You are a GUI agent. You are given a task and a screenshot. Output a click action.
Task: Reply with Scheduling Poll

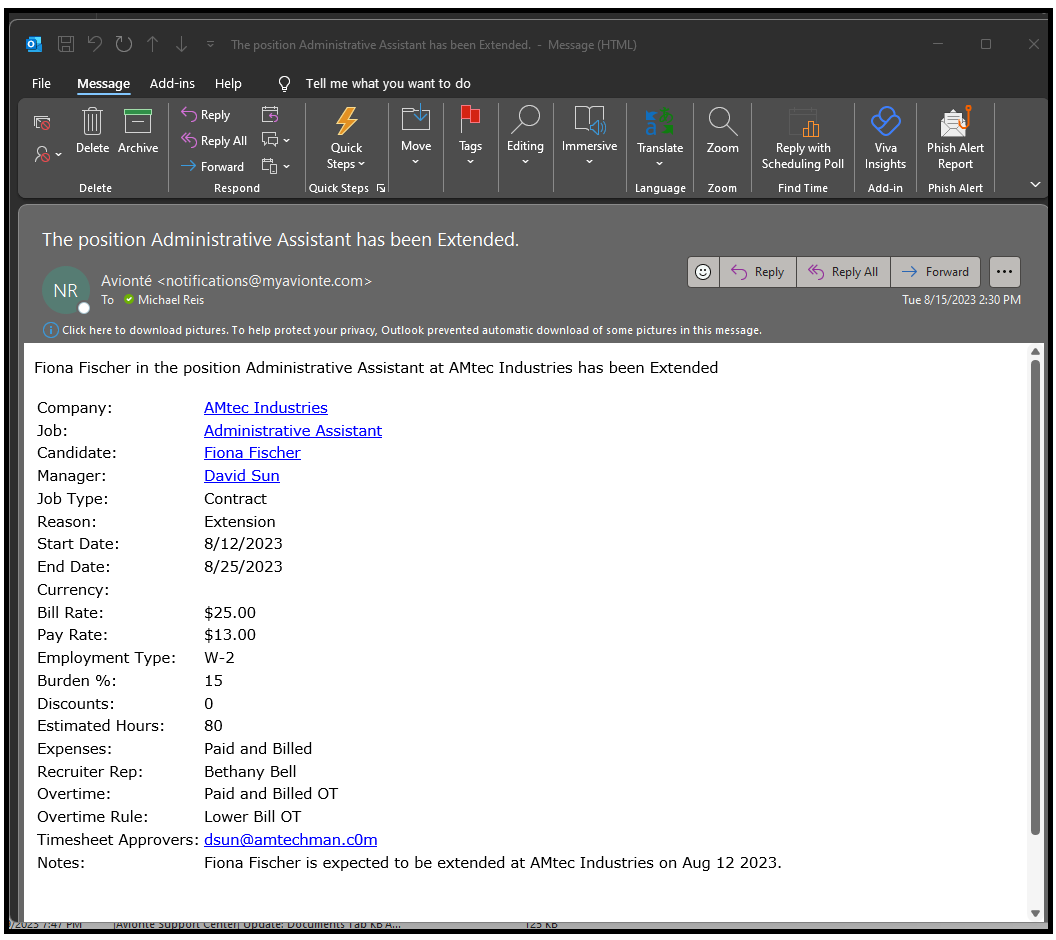[x=802, y=140]
